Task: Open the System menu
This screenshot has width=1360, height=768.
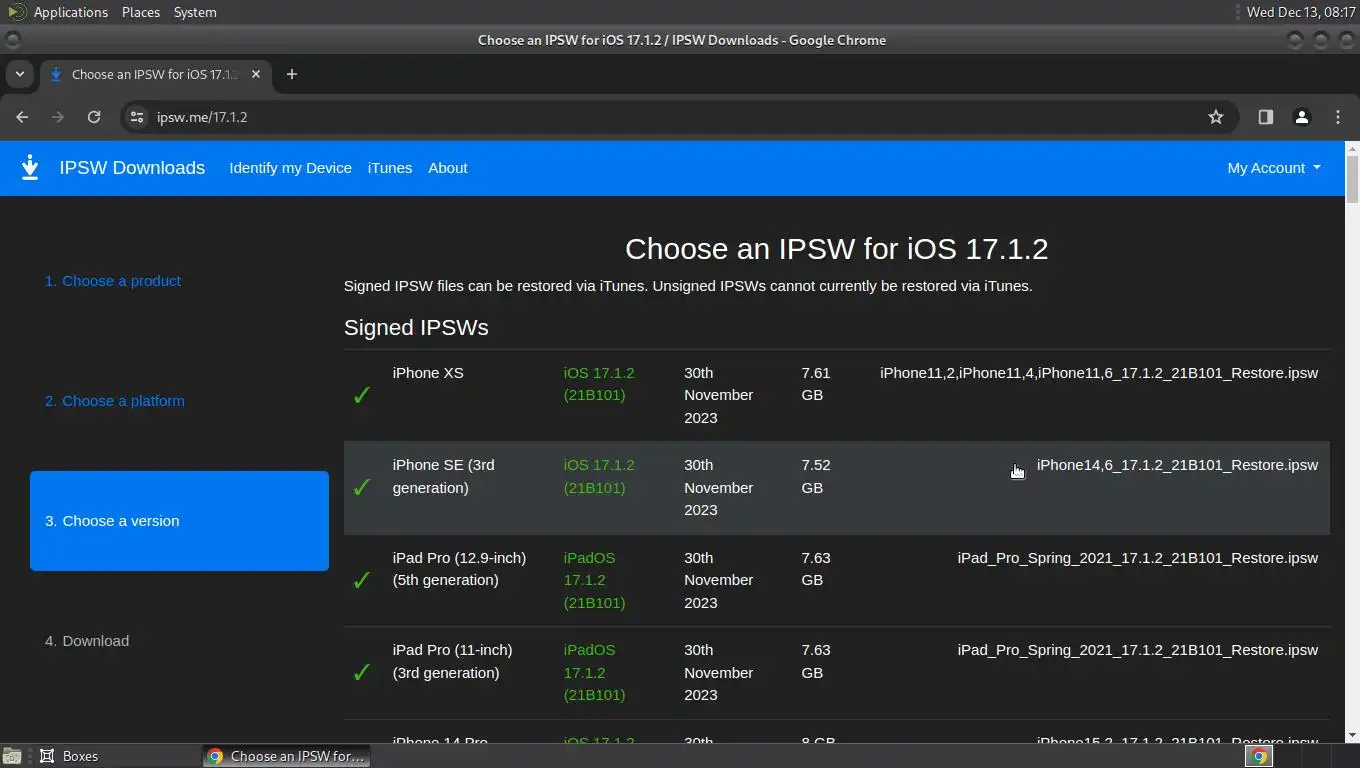Action: [x=195, y=12]
